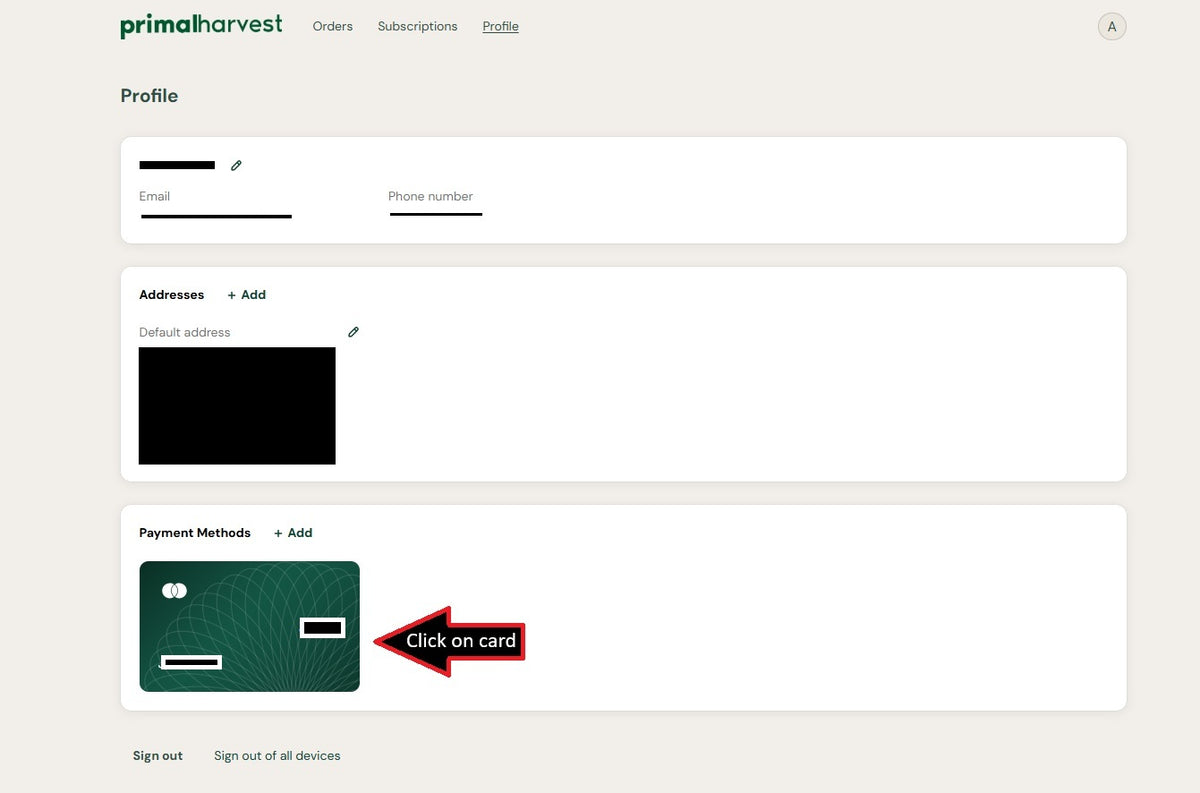Click the Phone number label

click(x=430, y=196)
